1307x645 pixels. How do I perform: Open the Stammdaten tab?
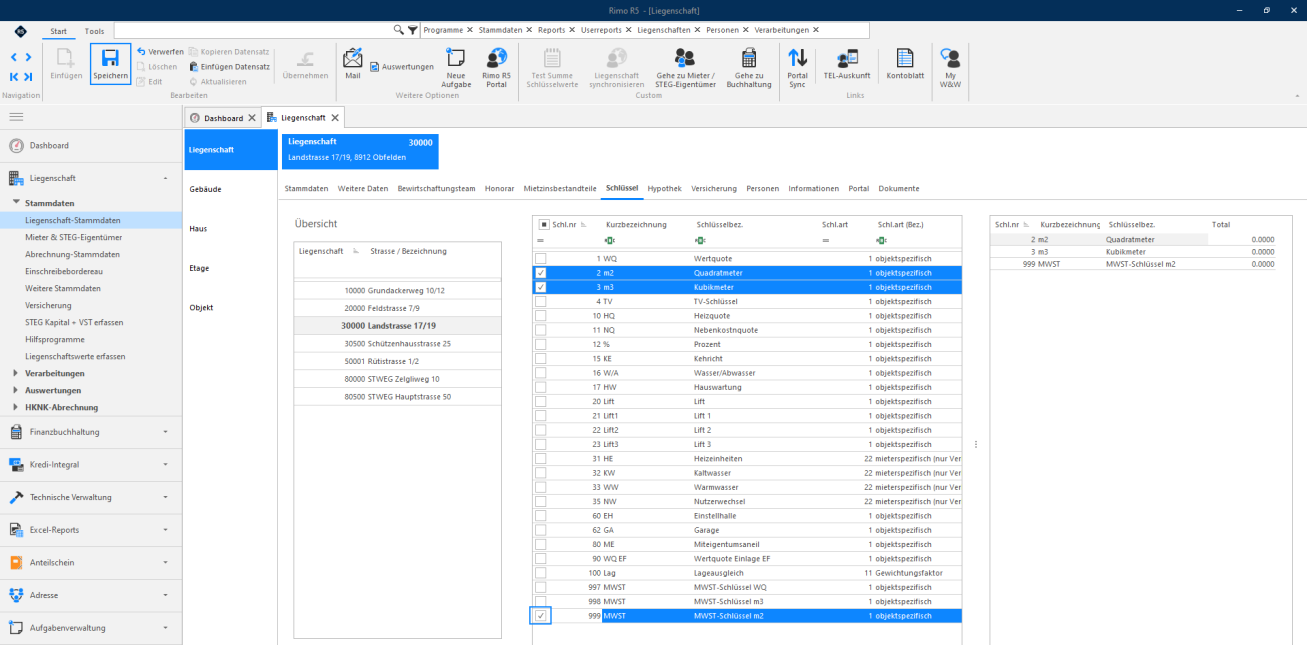pos(306,188)
